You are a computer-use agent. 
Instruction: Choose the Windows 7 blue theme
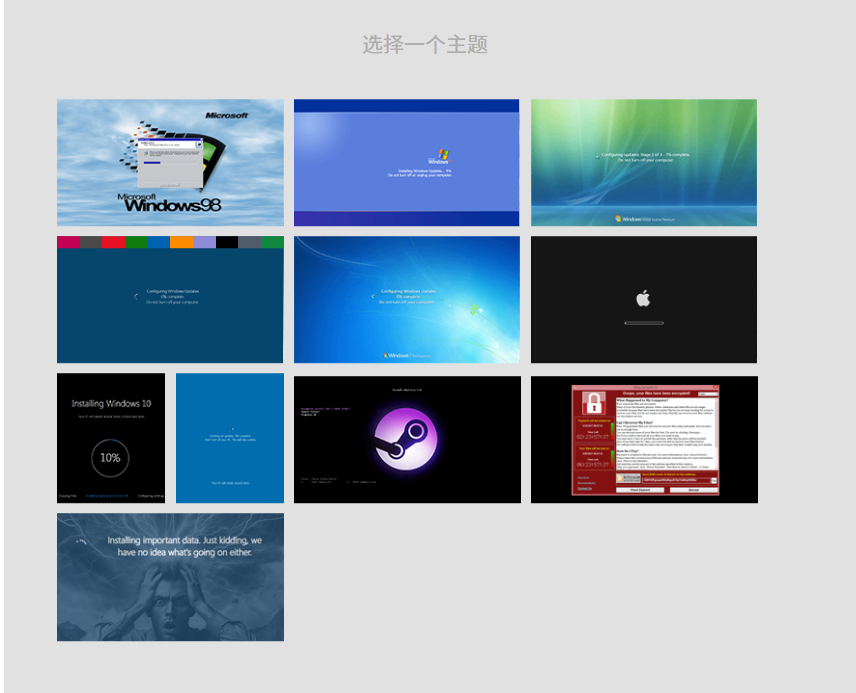(407, 299)
